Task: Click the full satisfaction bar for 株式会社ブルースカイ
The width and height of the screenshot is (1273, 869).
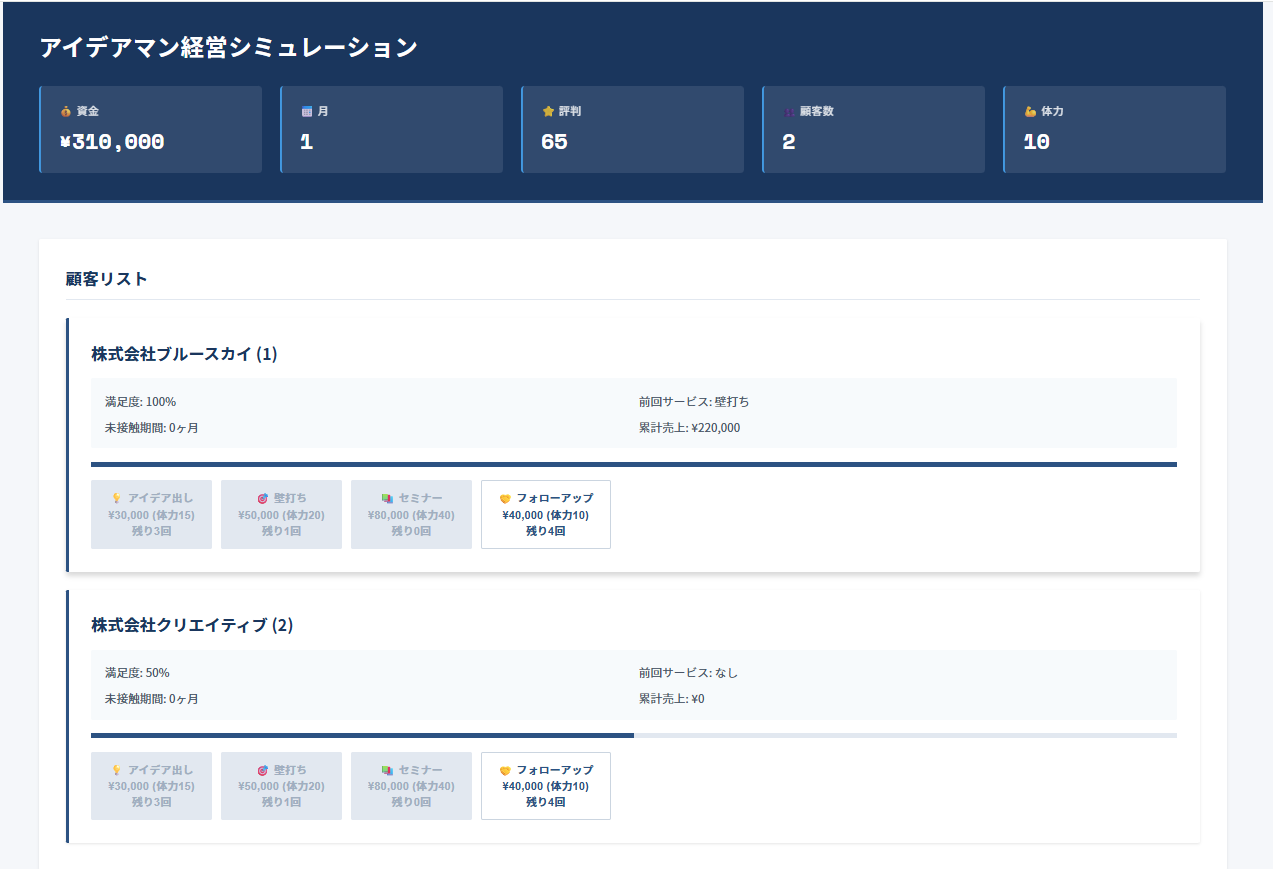Action: pyautogui.click(x=633, y=464)
